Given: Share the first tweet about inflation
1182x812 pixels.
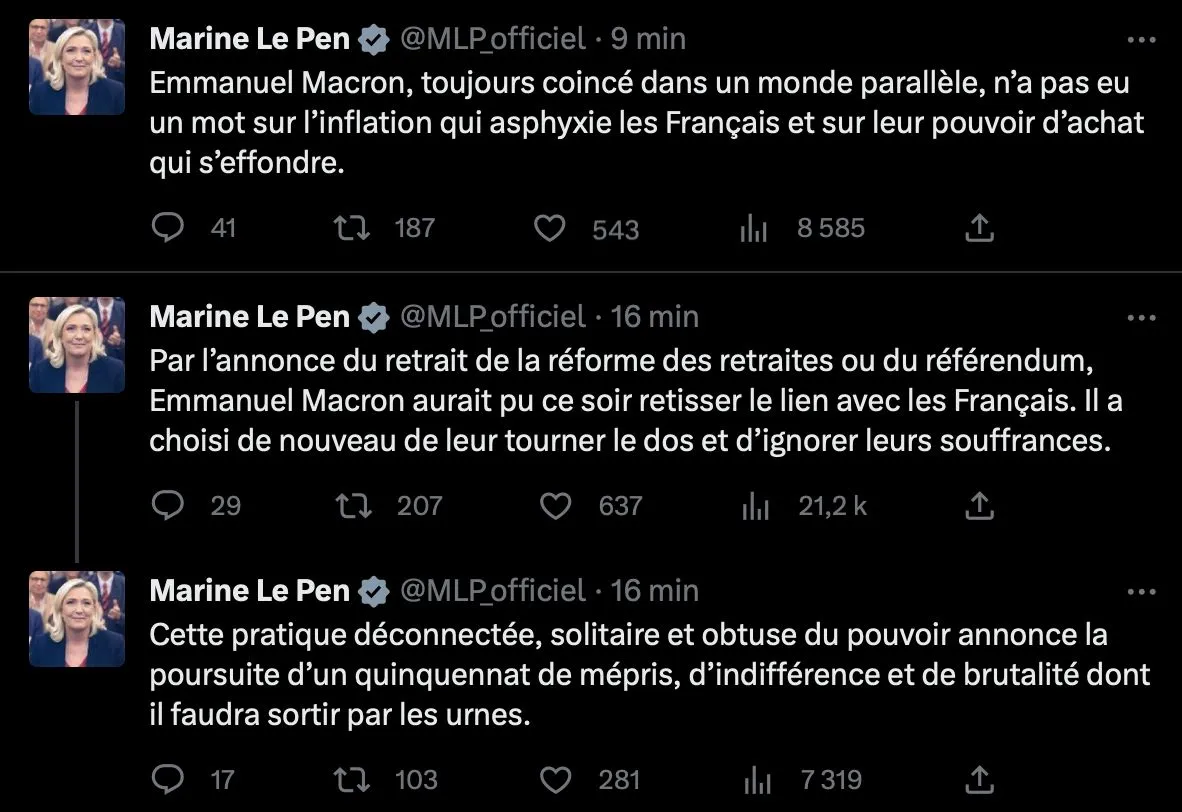Looking at the screenshot, I should coord(980,229).
